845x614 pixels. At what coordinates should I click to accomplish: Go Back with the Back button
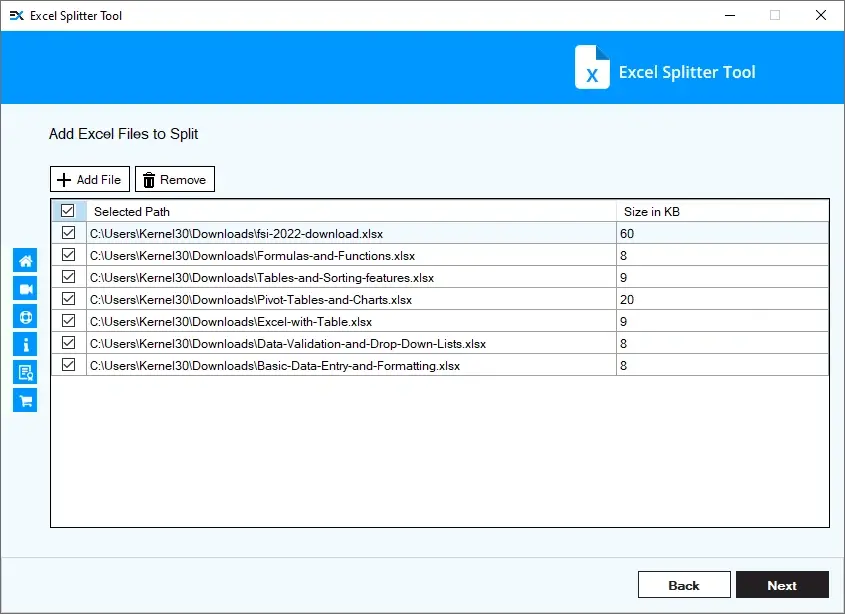coord(684,584)
